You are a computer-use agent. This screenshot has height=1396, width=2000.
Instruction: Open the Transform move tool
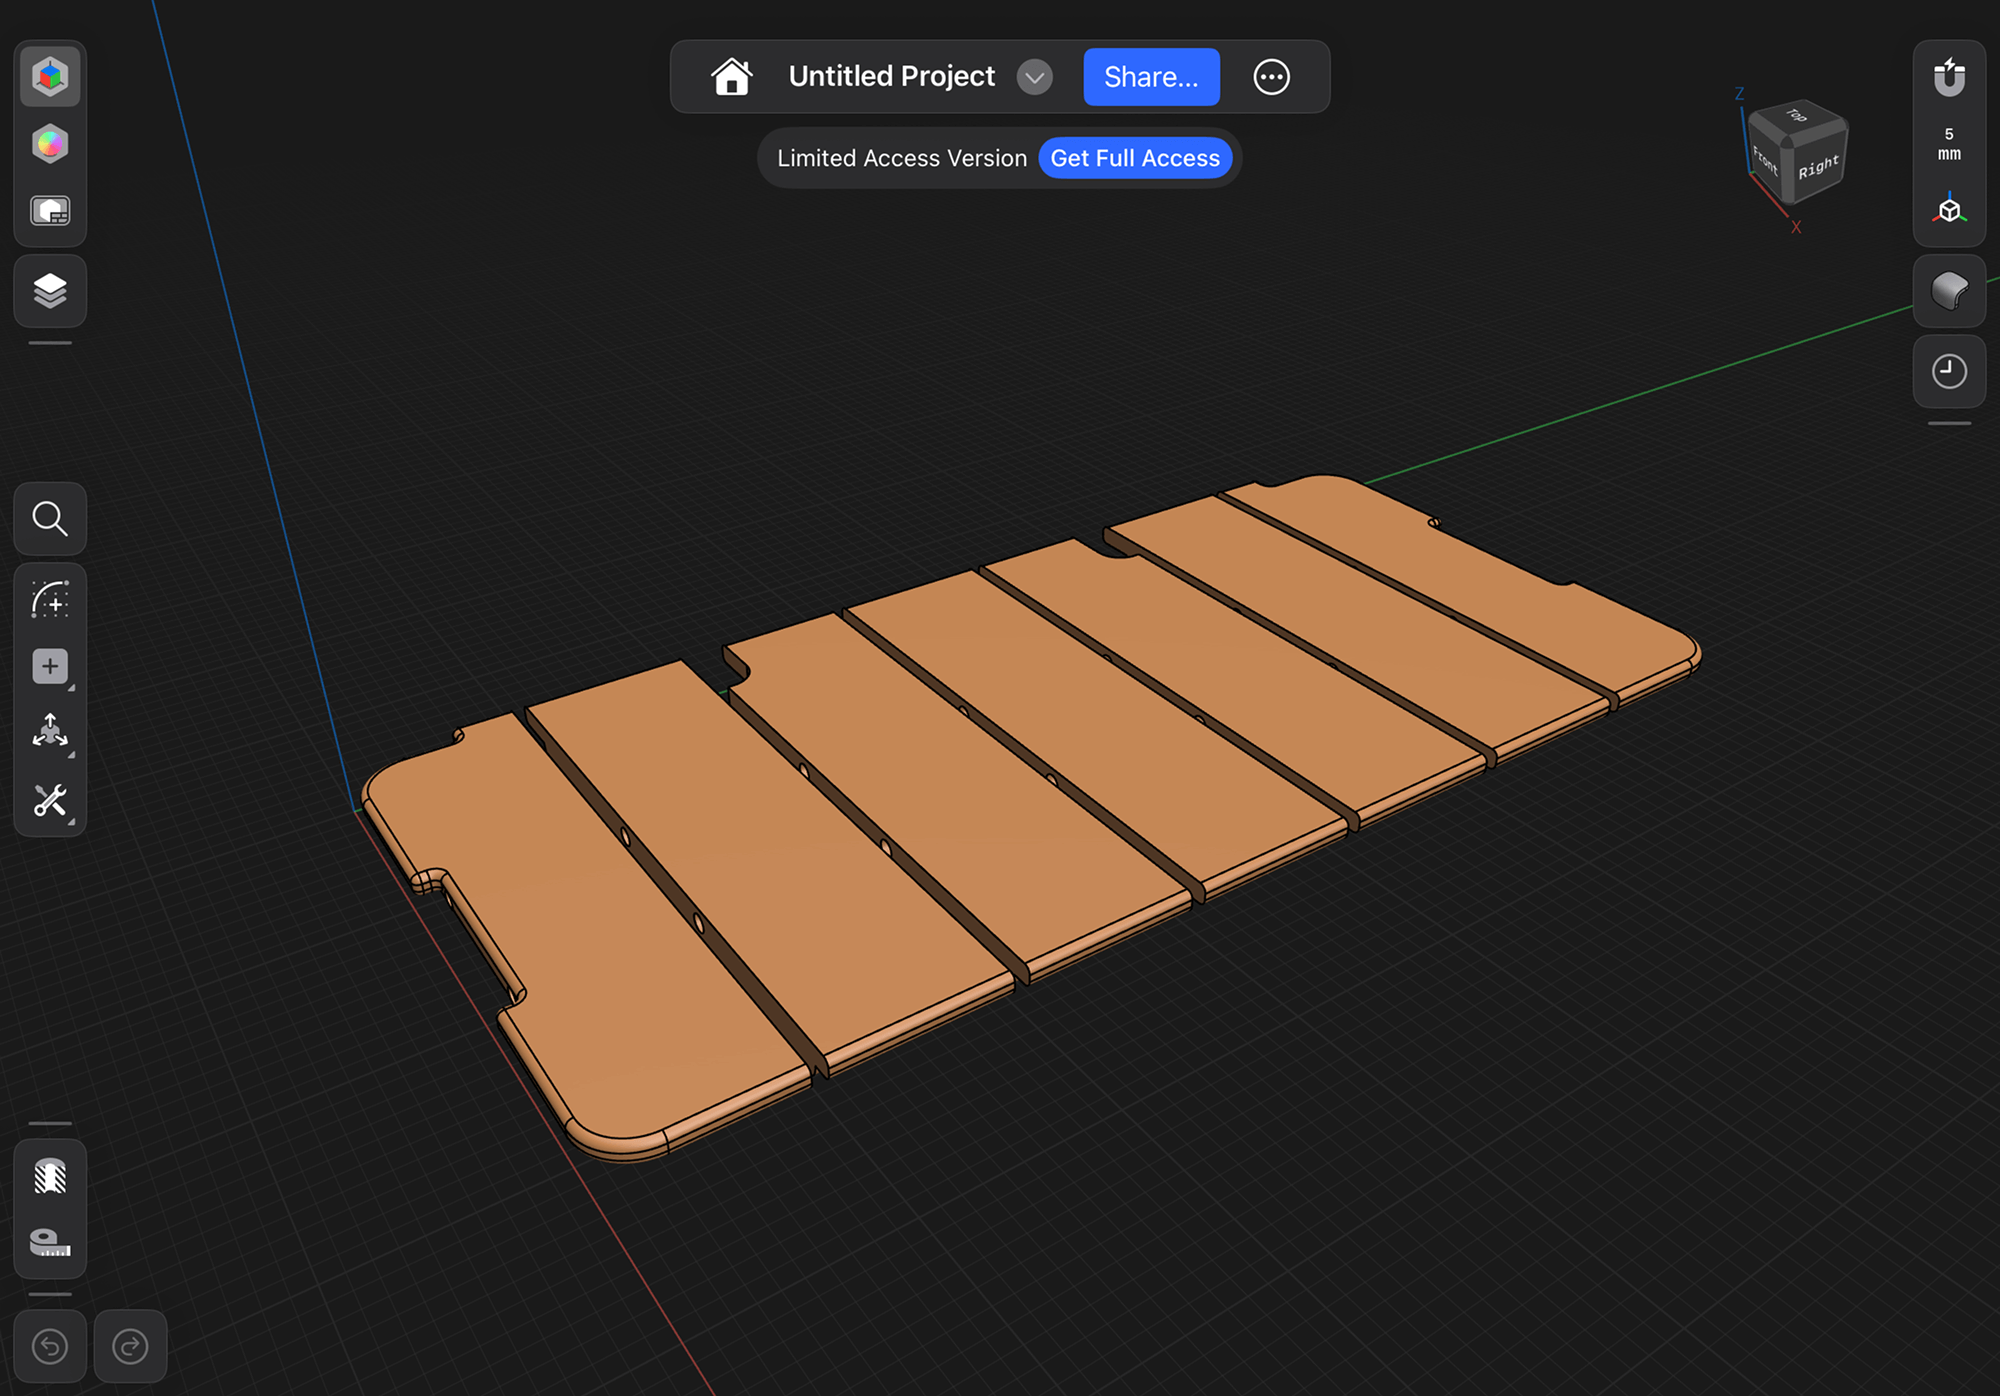pos(50,731)
